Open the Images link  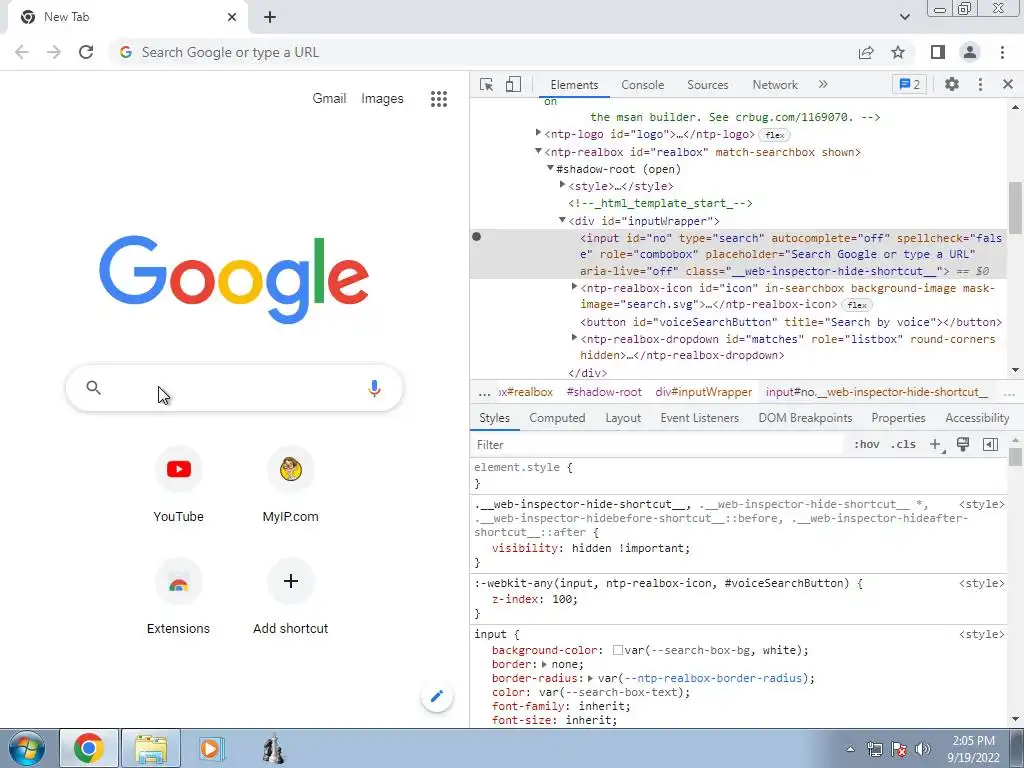382,99
